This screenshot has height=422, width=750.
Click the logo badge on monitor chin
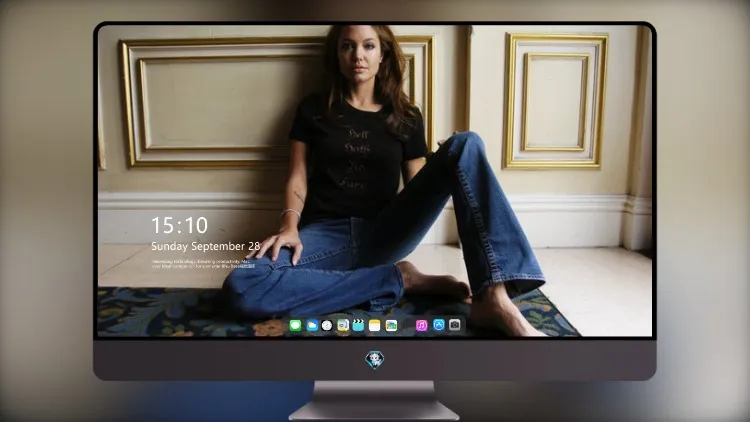(x=375, y=360)
